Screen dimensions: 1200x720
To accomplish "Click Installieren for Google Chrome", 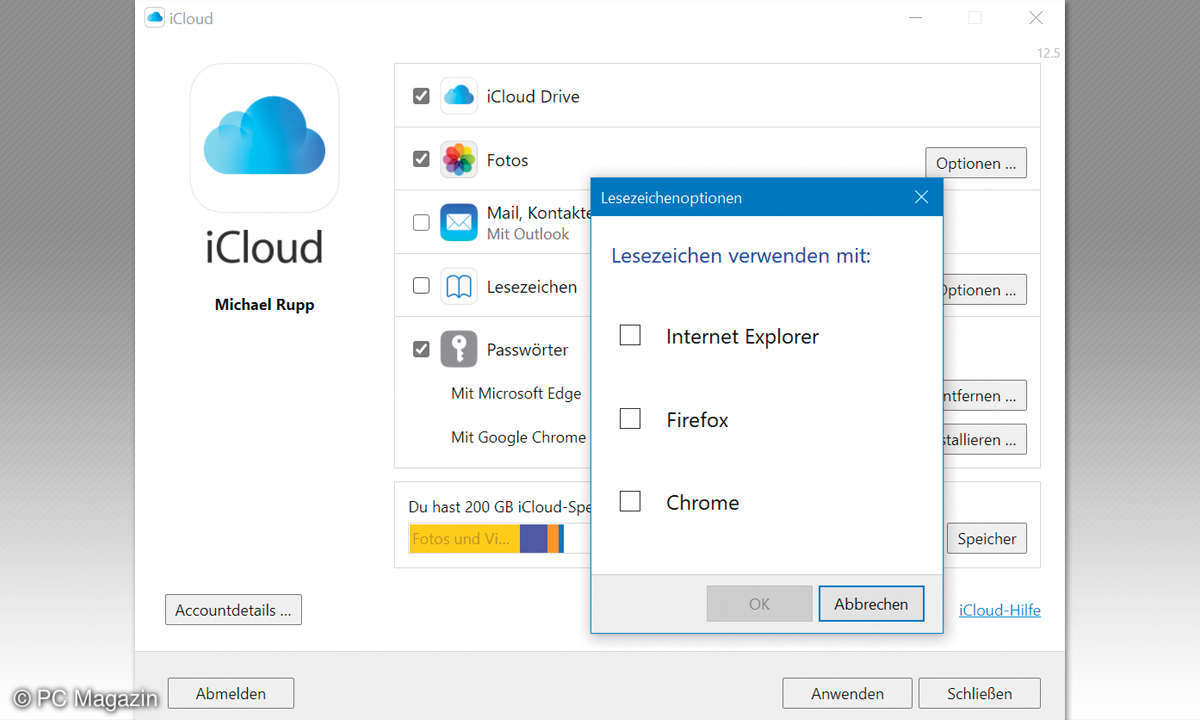I will [x=984, y=439].
